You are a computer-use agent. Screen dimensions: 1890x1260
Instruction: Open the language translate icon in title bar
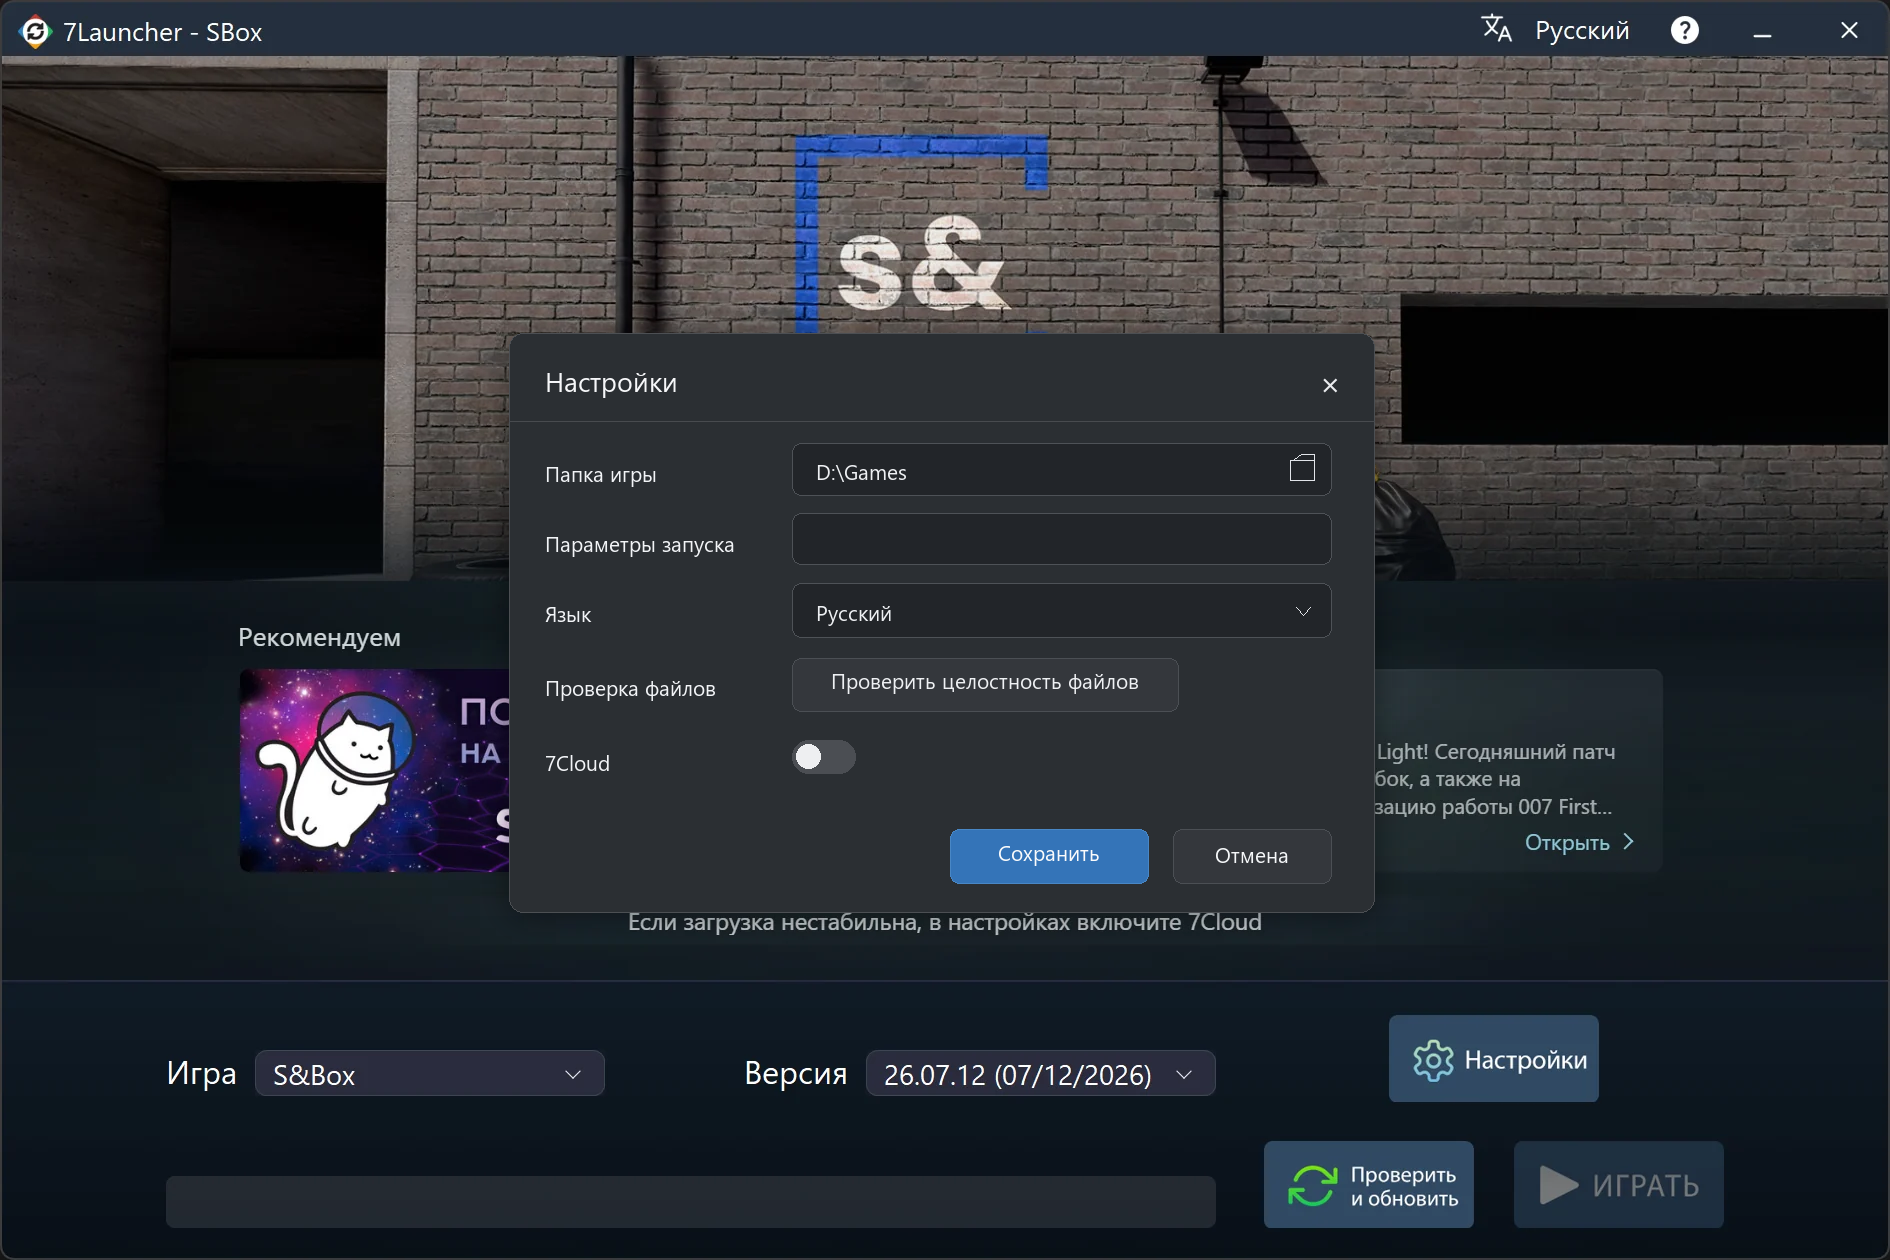coord(1496,29)
